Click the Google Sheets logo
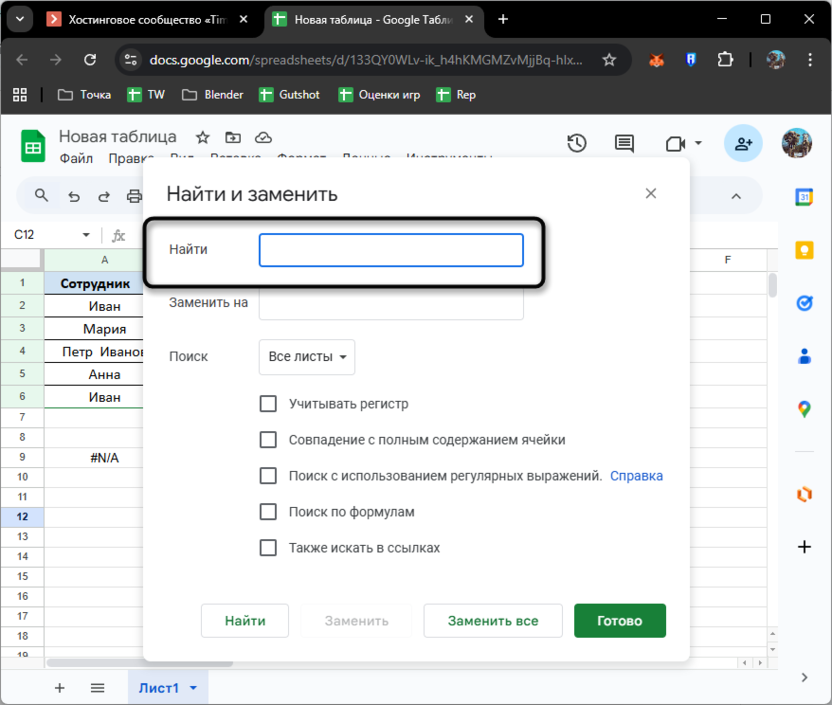The image size is (832, 705). click(33, 145)
